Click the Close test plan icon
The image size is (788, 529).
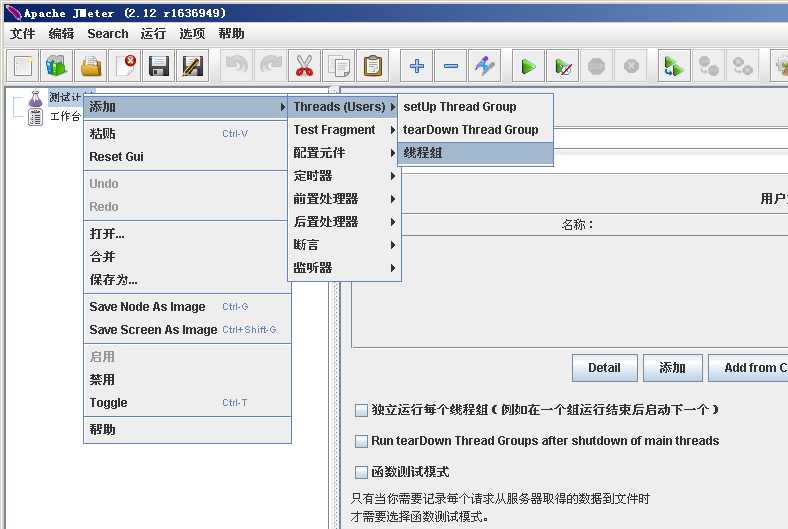point(125,66)
